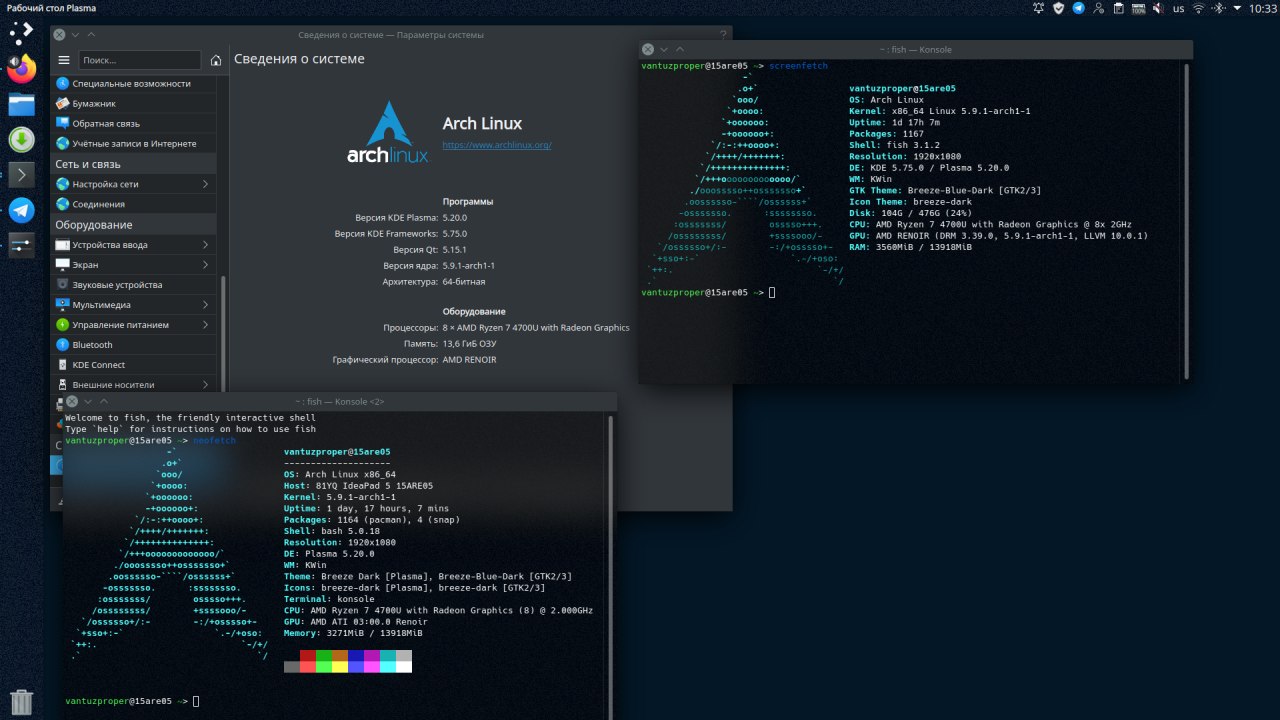Click the scrollbar in the screenfetch Konsole
This screenshot has height=720, width=1280.
click(x=1186, y=220)
